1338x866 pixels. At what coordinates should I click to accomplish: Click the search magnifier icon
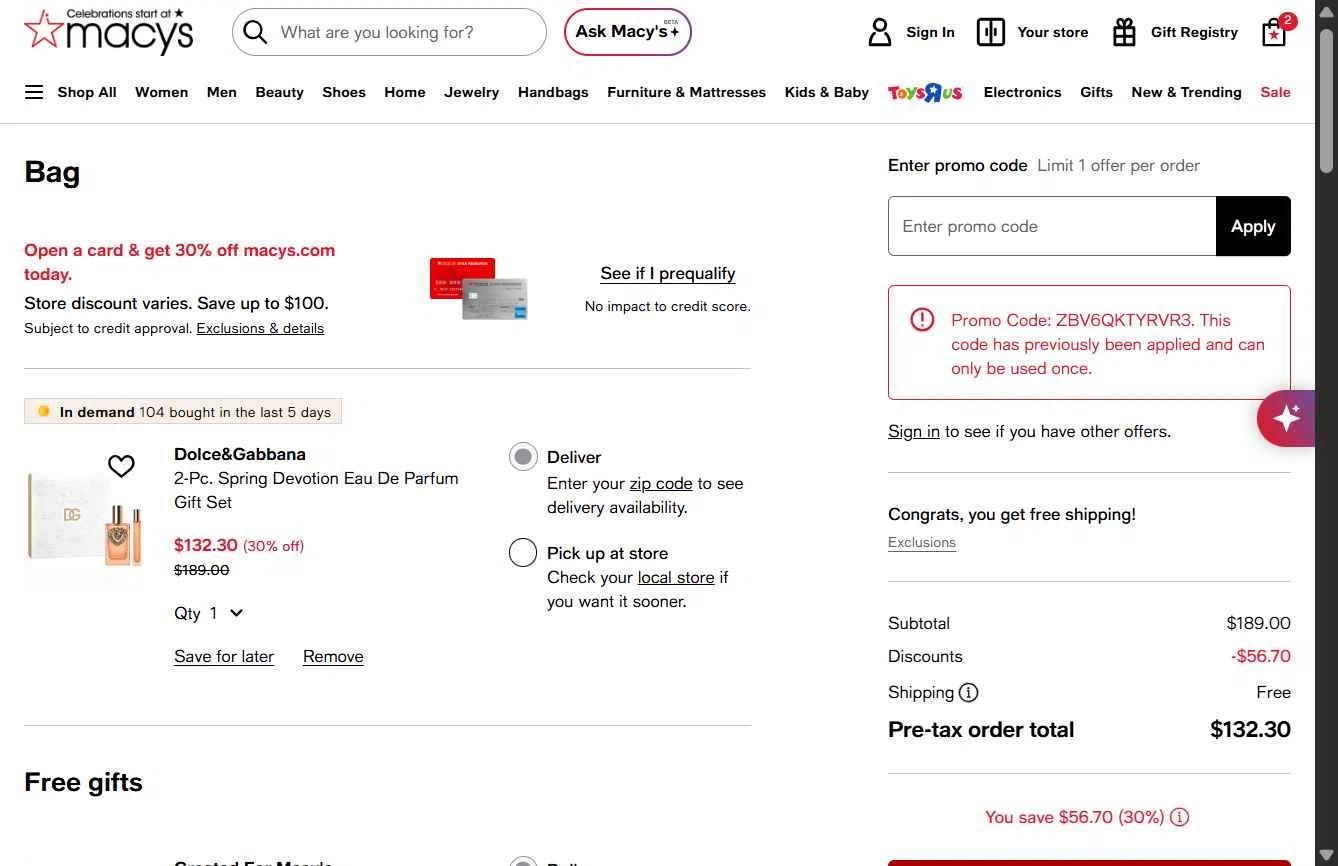click(255, 33)
